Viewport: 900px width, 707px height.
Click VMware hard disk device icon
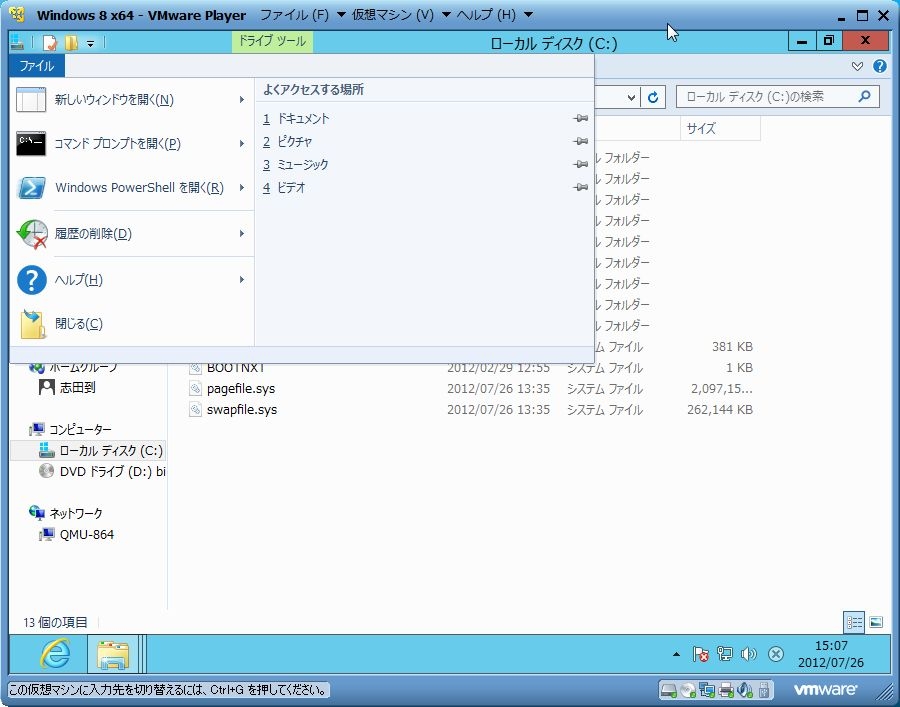pos(669,689)
